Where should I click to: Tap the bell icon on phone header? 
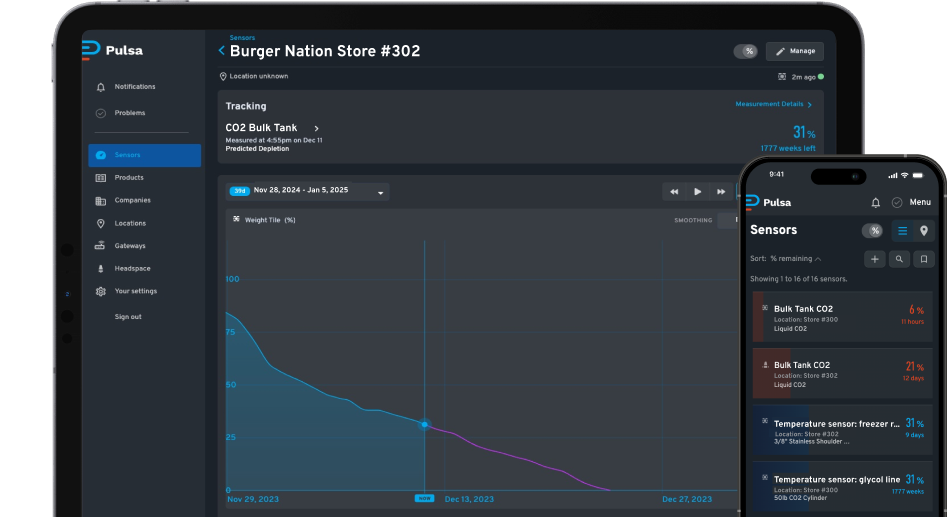pyautogui.click(x=876, y=202)
